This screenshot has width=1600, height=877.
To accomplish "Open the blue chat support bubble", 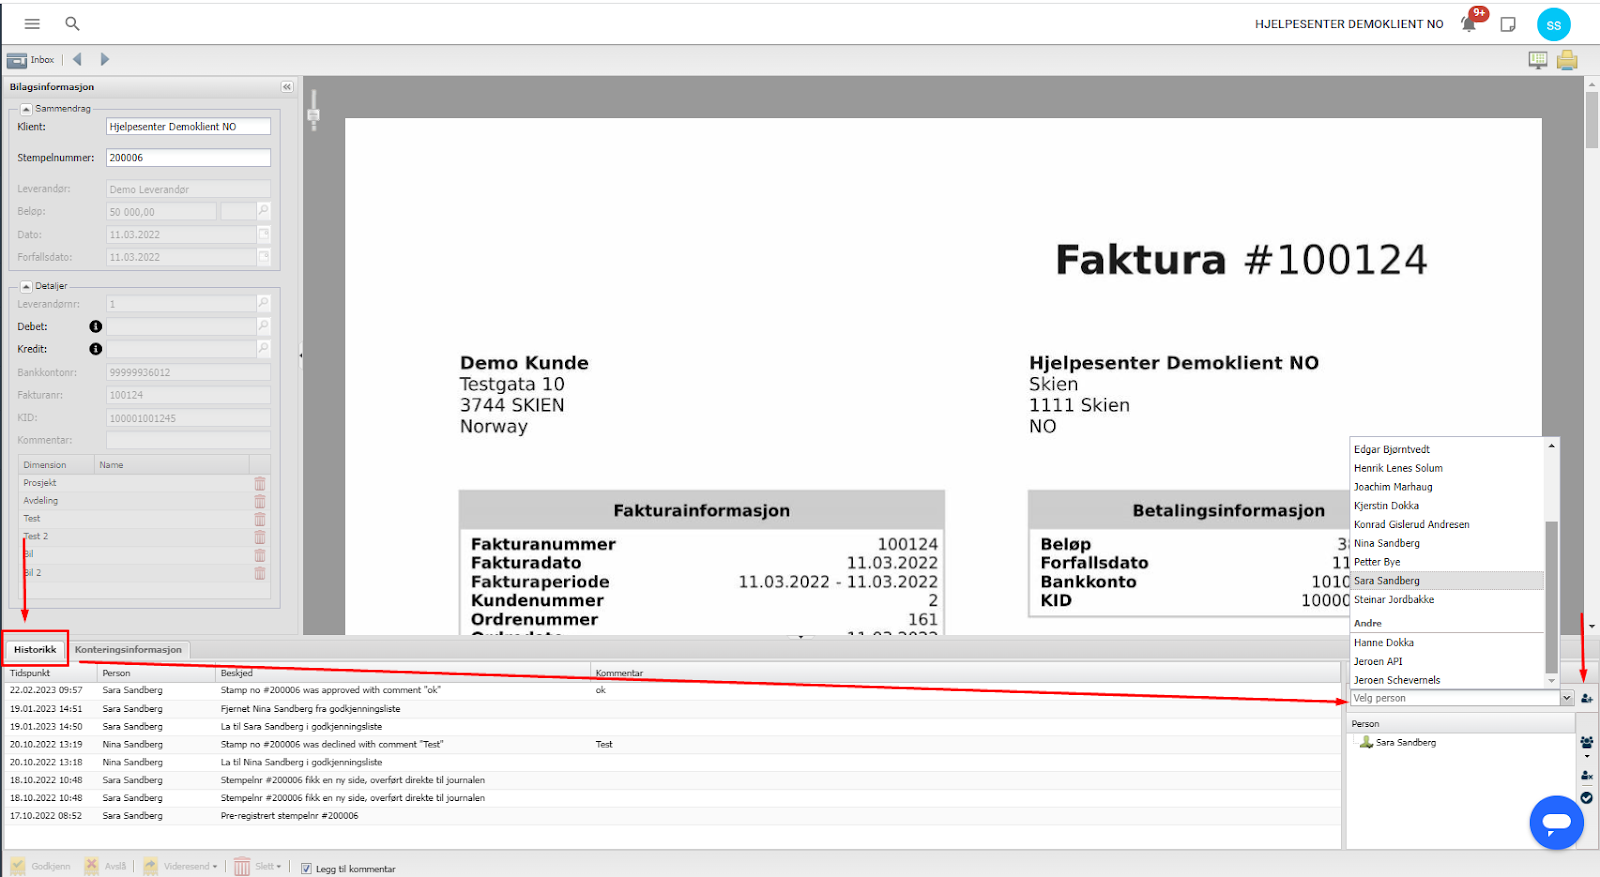I will (1556, 822).
